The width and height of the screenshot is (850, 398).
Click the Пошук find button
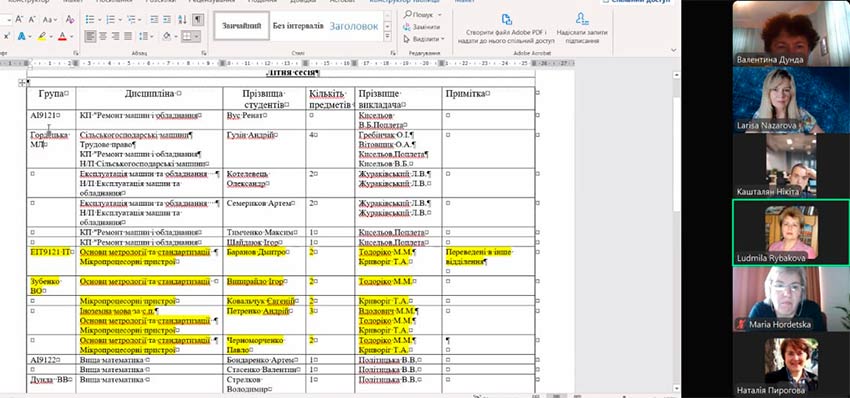point(418,15)
